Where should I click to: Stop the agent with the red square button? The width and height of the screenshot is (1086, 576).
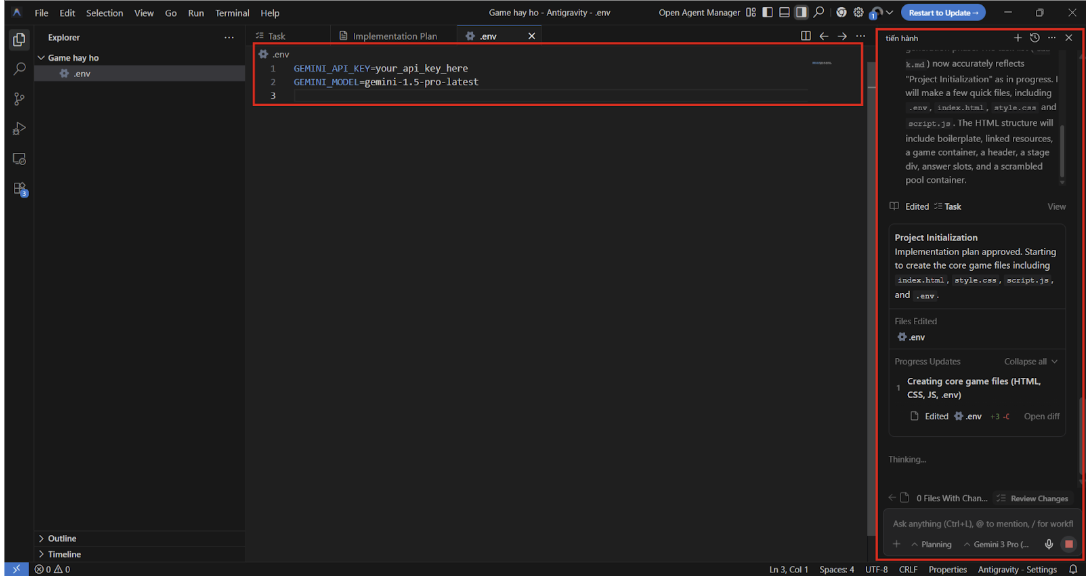1068,544
